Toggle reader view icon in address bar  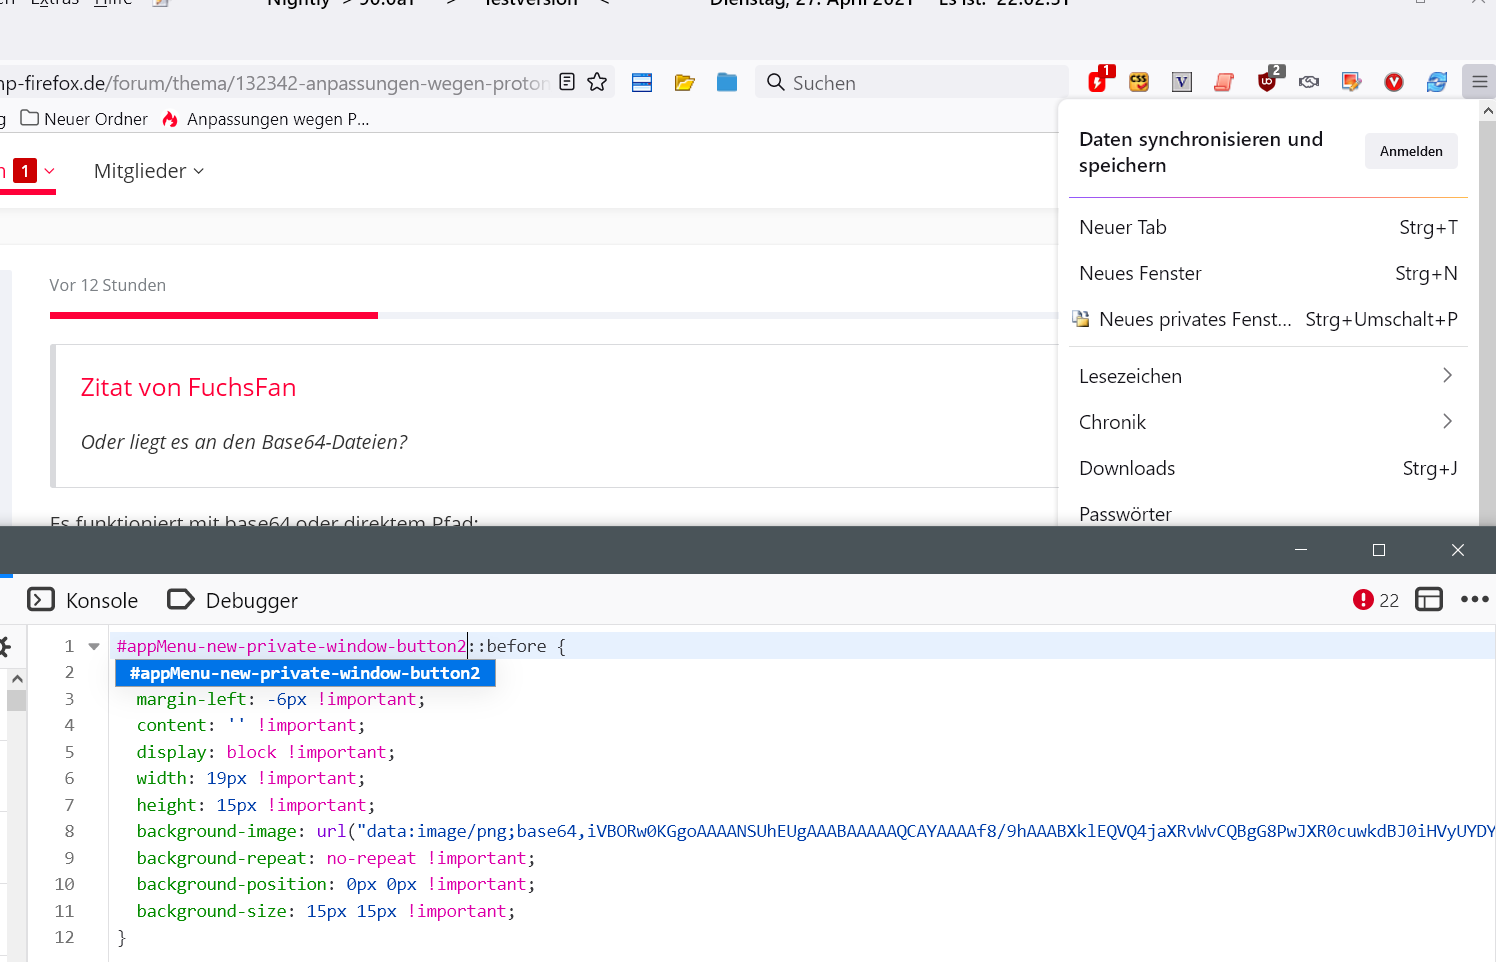(567, 82)
